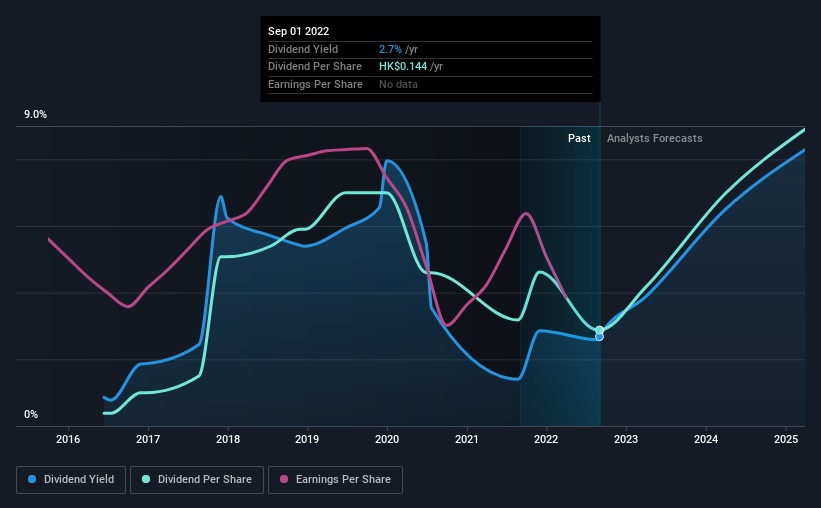Click the 2021 x-axis label

point(467,439)
